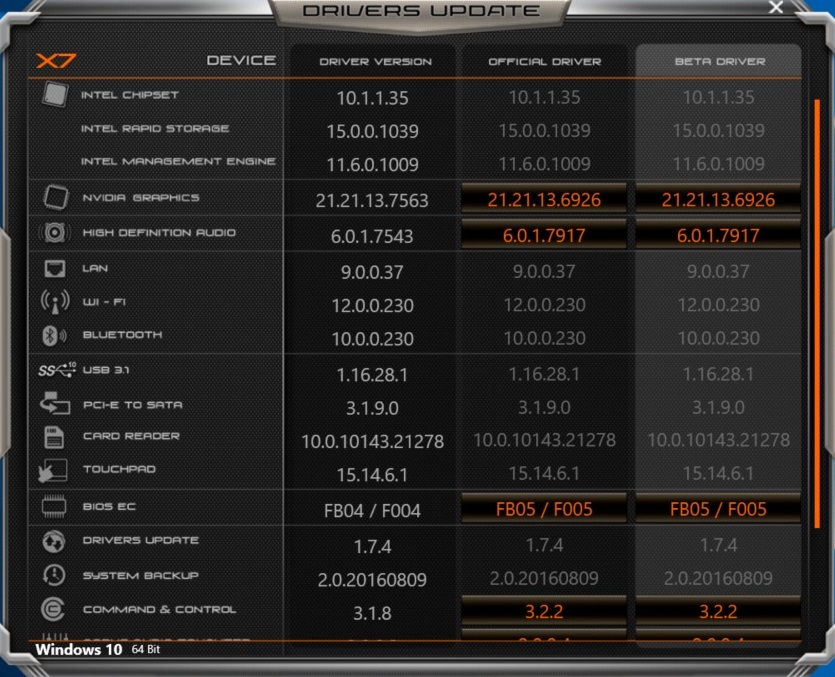Click the Windows 10 64 Bit label
Screen dimensions: 835x677
click(97, 649)
